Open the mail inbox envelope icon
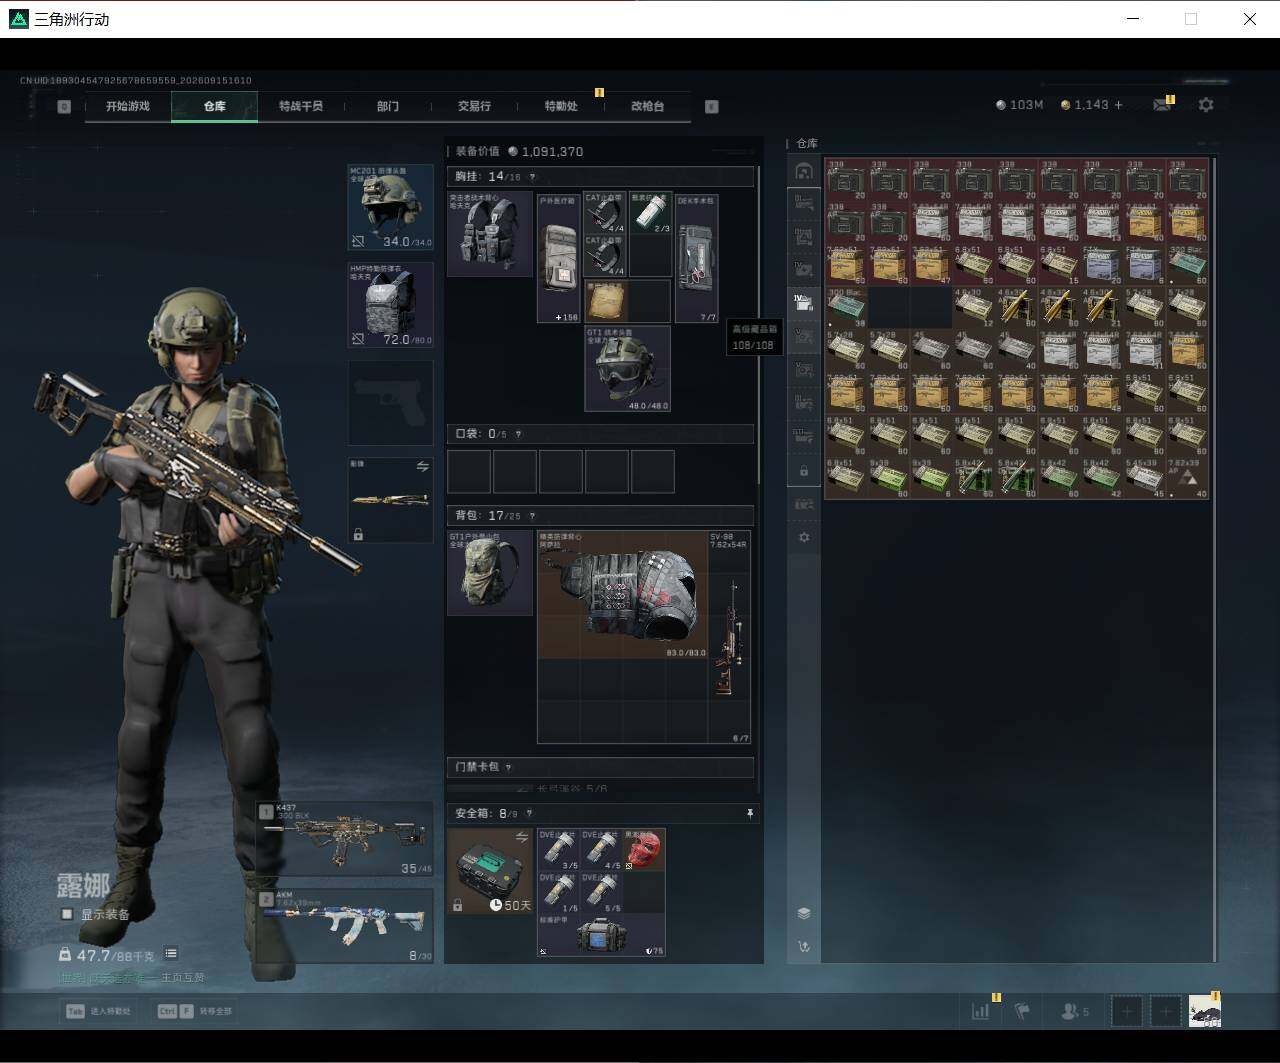The image size is (1280, 1063). [x=1162, y=104]
